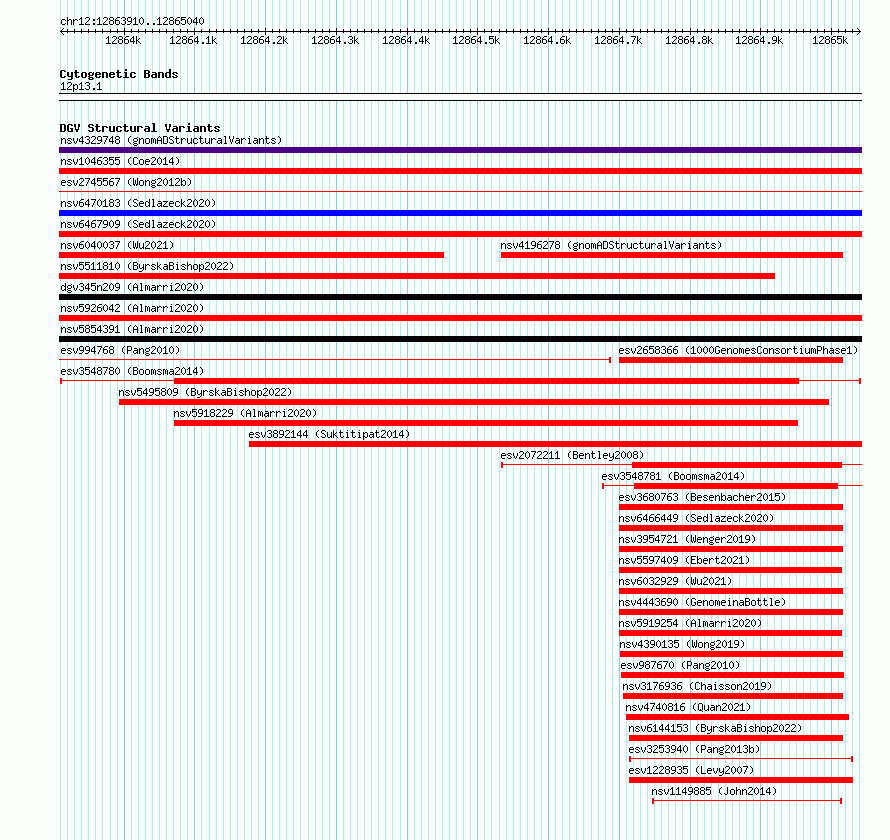Select the black dgv345n209 Almarri2020 bar
The width and height of the screenshot is (890, 840).
(x=460, y=297)
